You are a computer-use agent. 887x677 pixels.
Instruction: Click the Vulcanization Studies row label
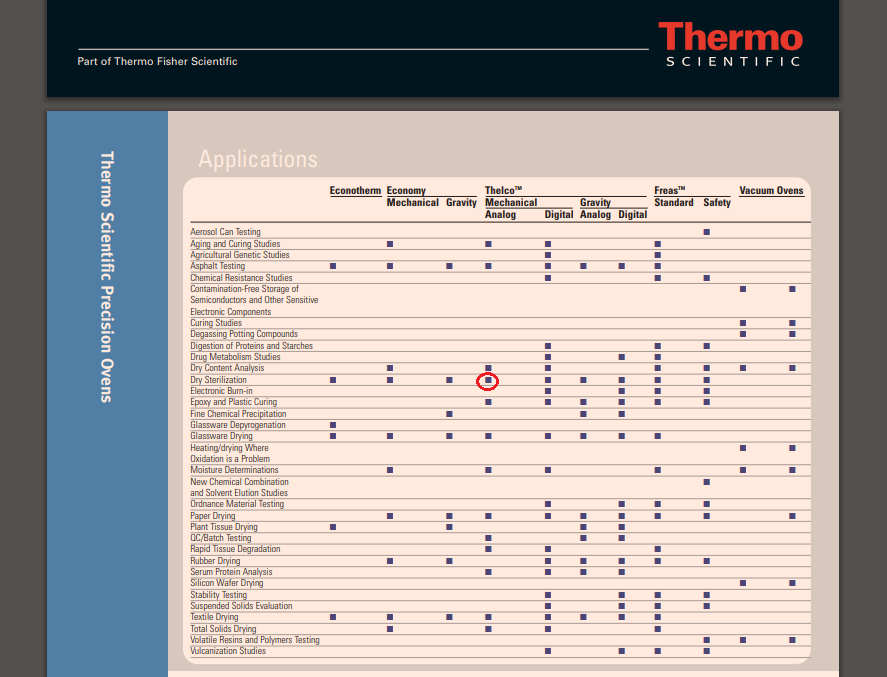pyautogui.click(x=228, y=651)
